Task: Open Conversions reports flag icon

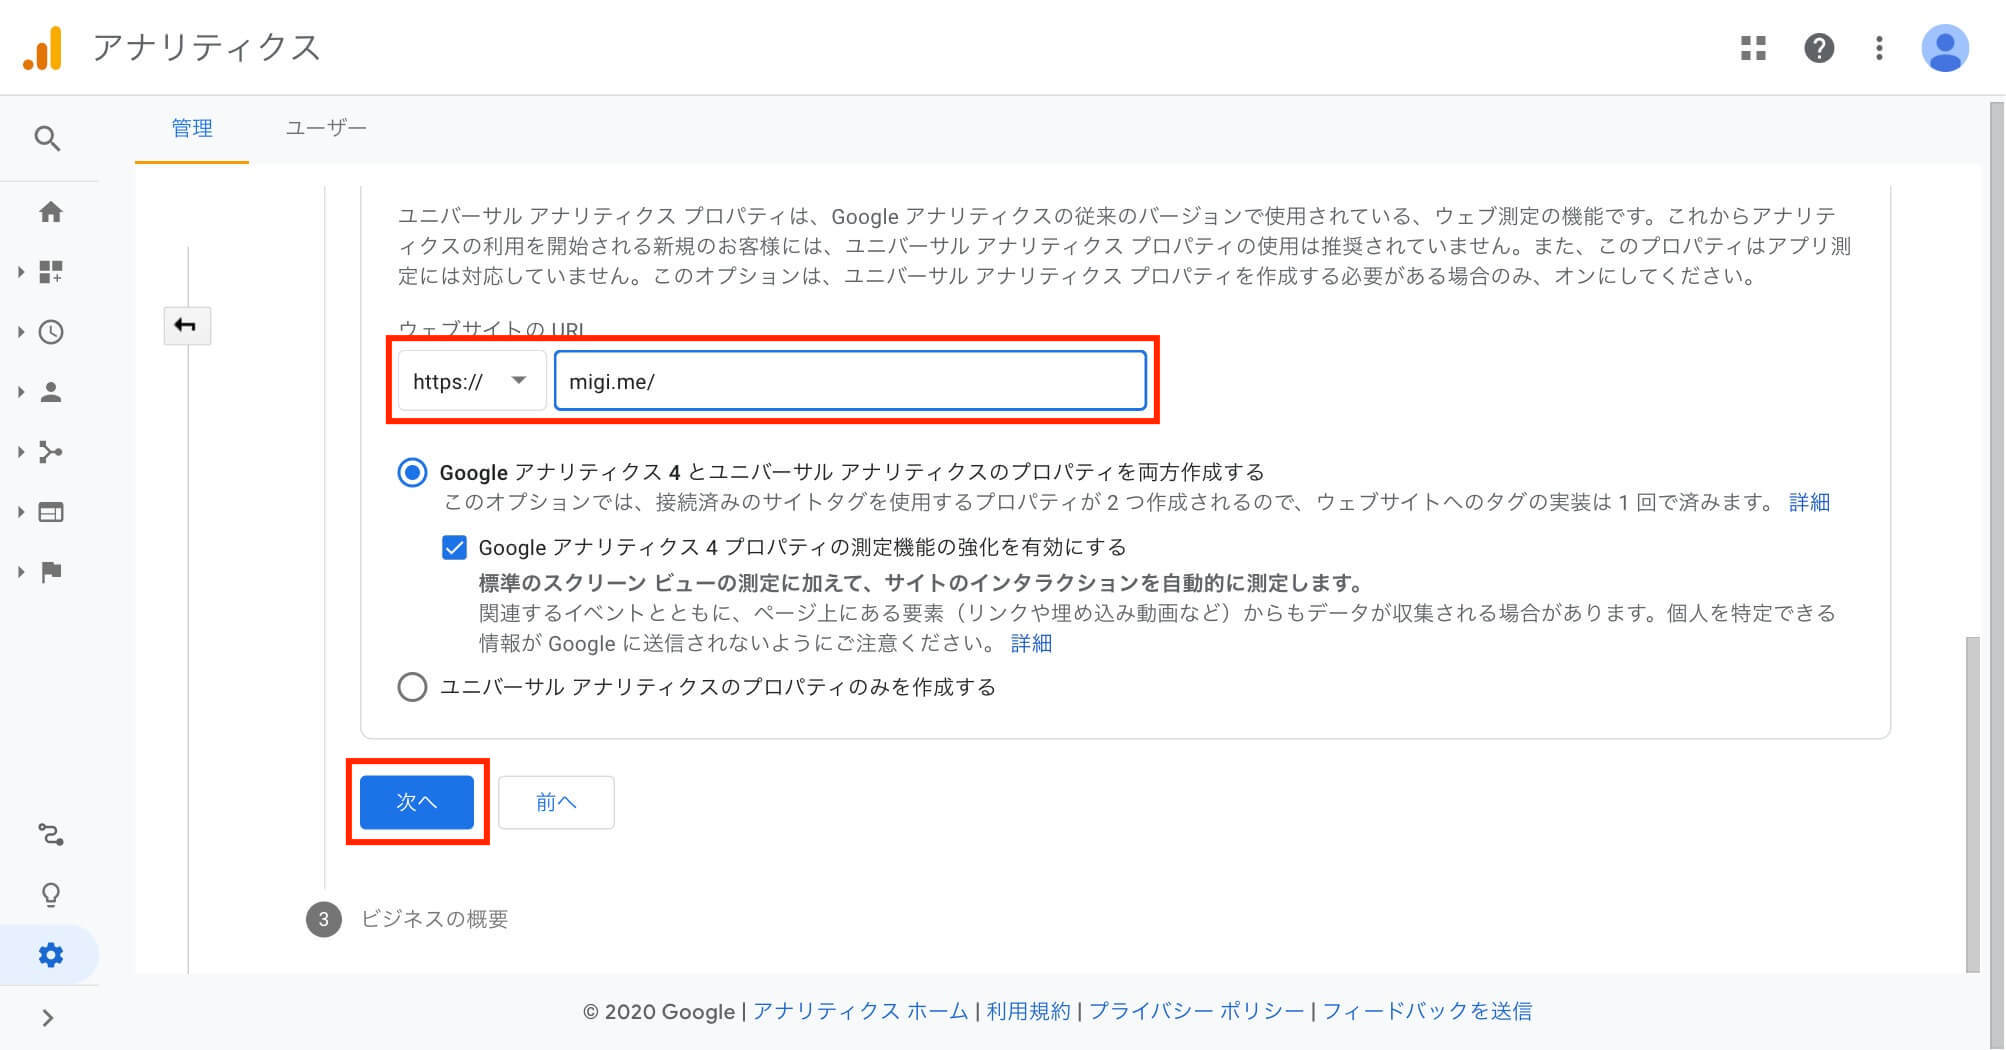Action: click(x=51, y=572)
